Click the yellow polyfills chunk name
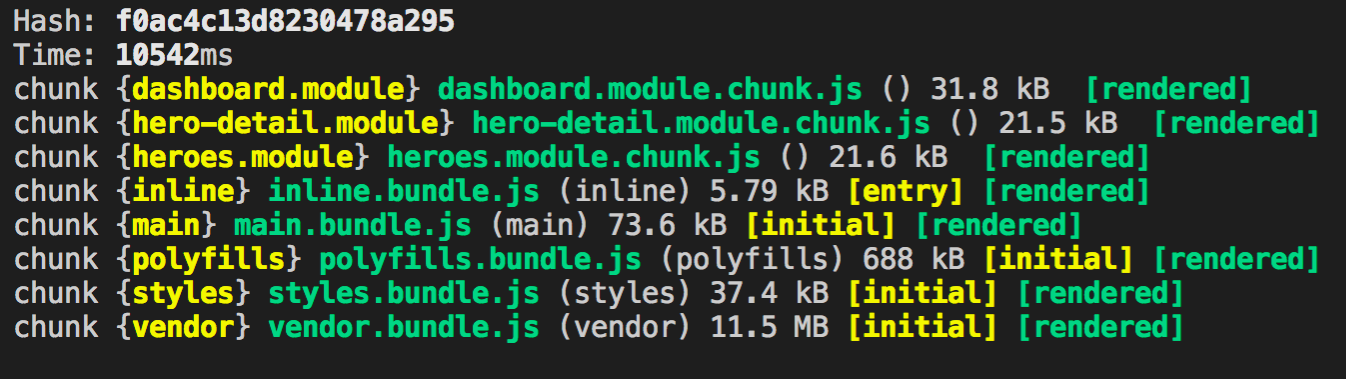This screenshot has height=379, width=1346. click(210, 259)
